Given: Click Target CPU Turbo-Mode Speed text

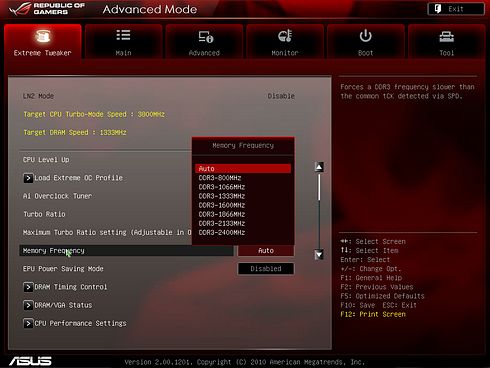Looking at the screenshot, I should click(x=94, y=114).
